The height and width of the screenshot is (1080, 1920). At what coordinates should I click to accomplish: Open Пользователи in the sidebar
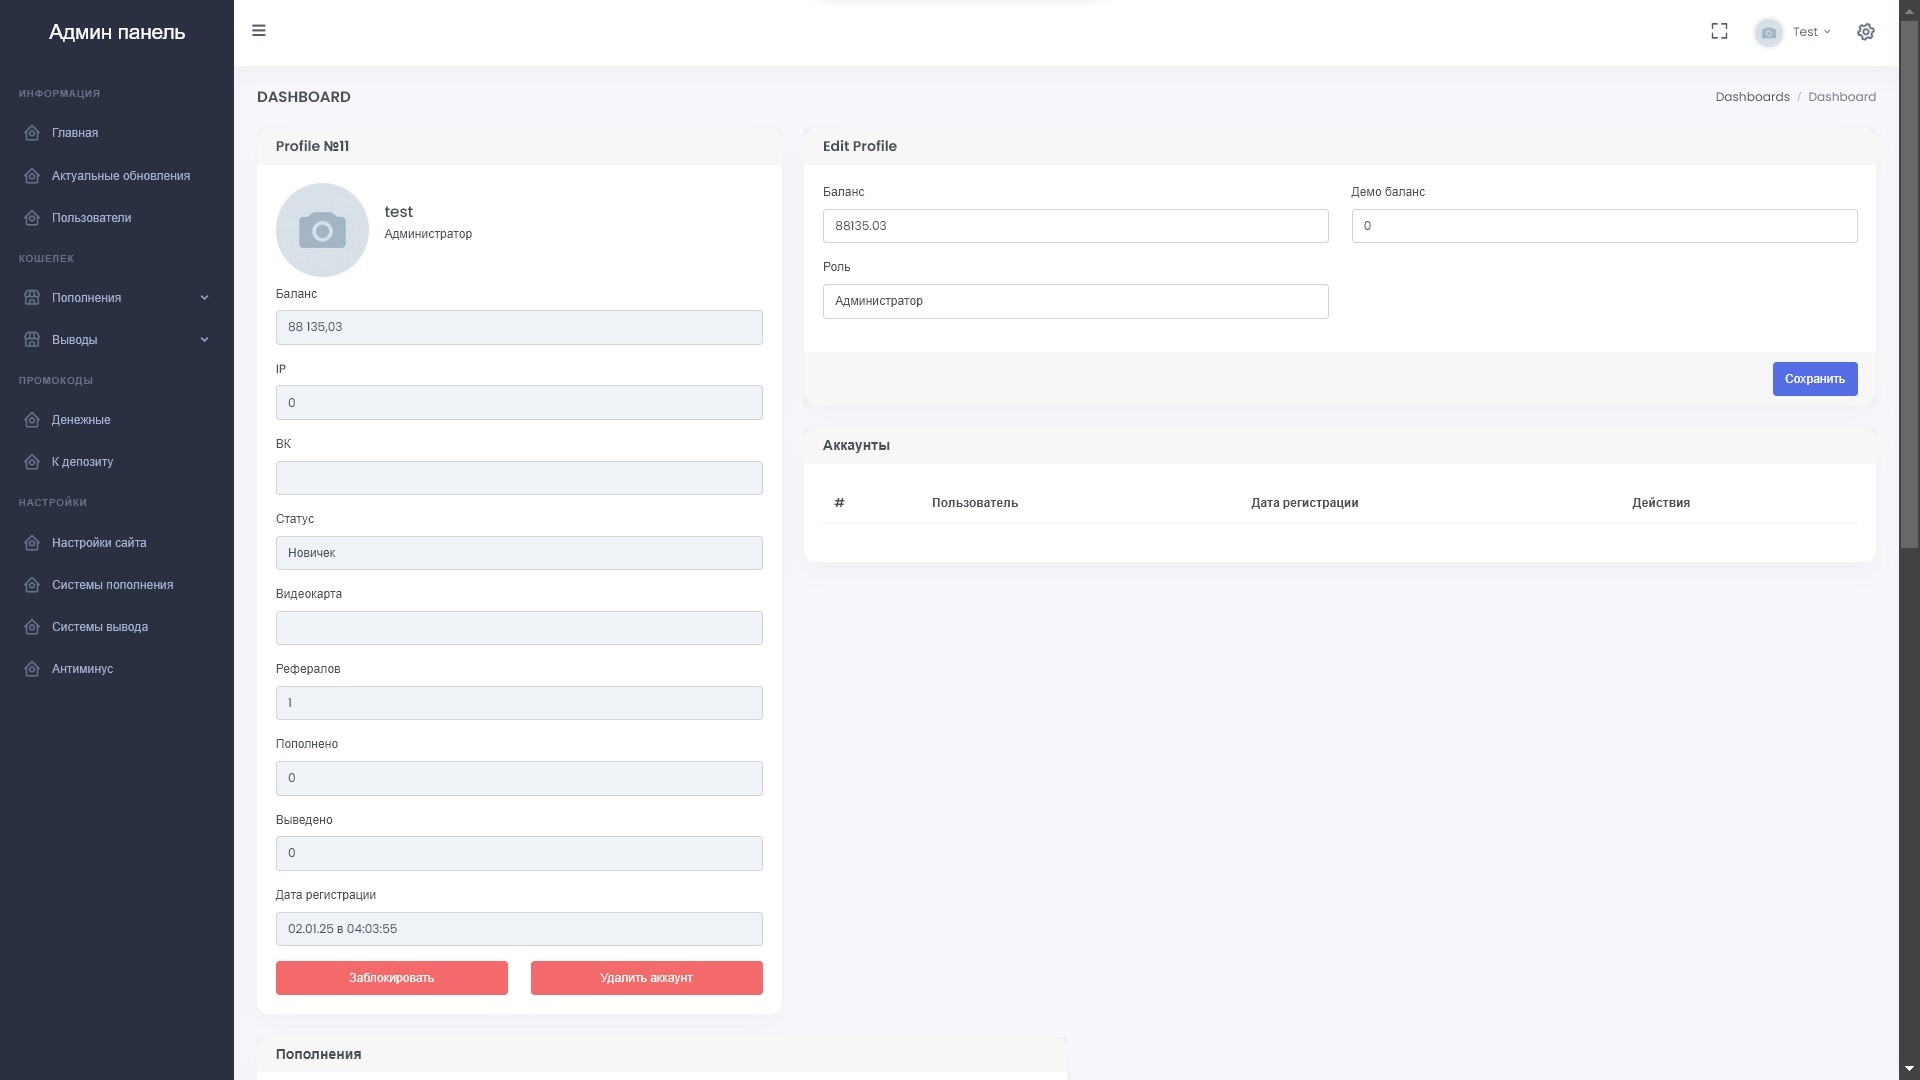[x=91, y=218]
